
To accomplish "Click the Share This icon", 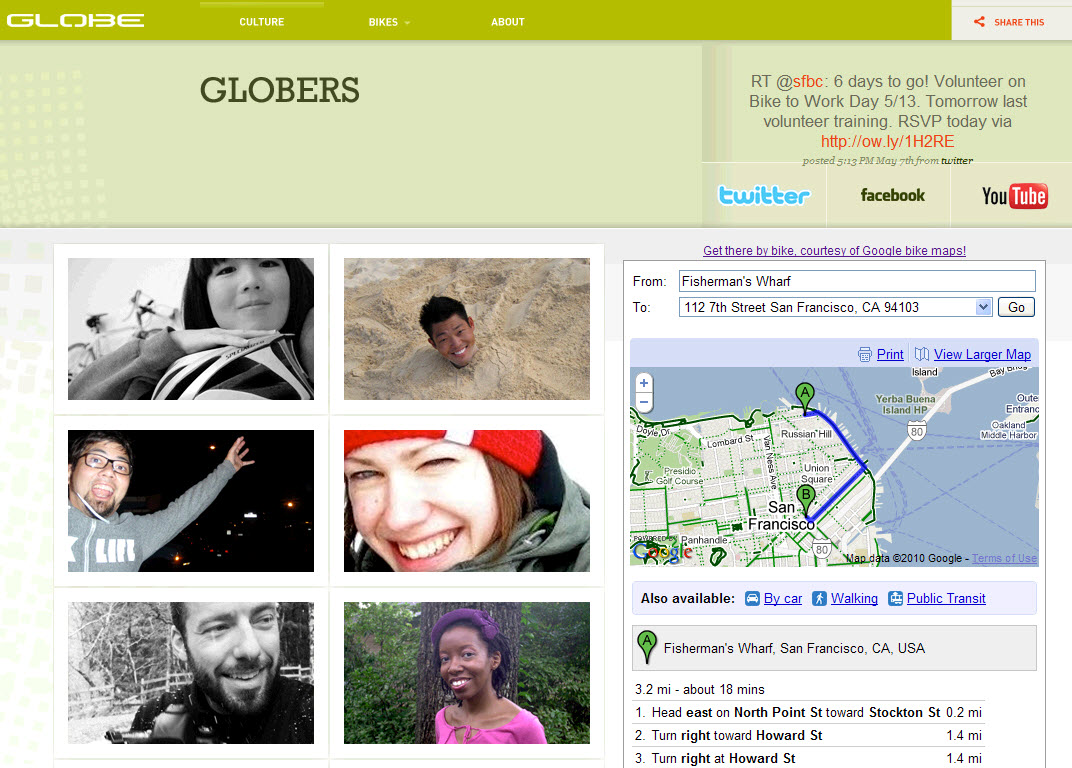I will (x=979, y=22).
